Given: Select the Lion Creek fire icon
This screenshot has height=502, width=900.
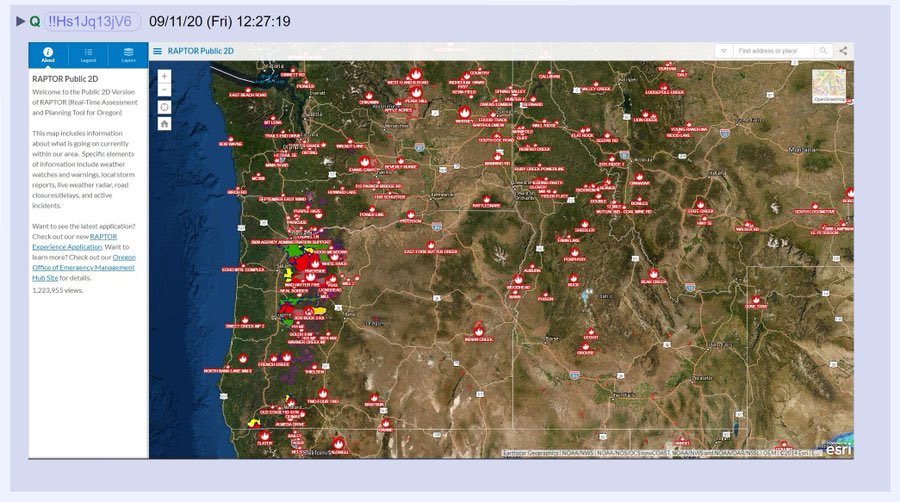Looking at the screenshot, I should (x=645, y=114).
